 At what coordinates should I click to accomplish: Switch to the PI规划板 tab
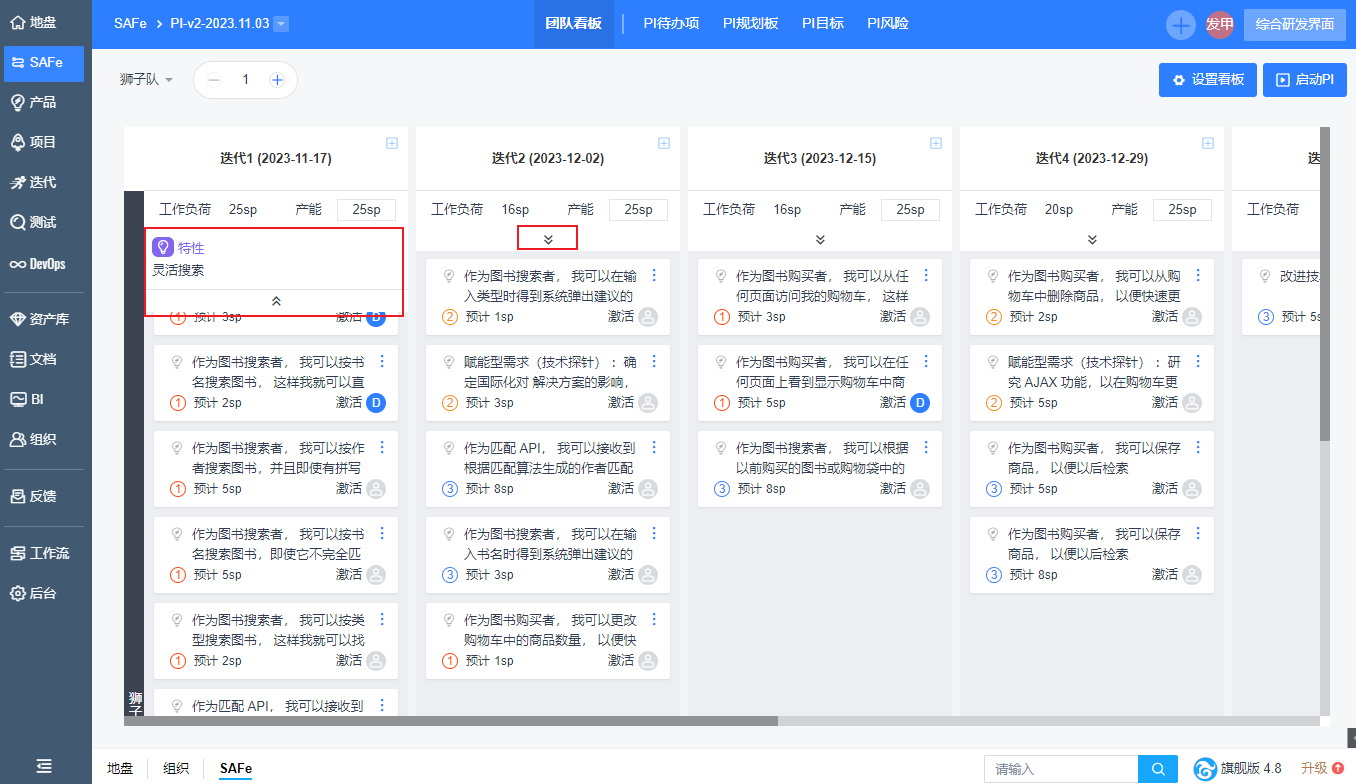750,23
